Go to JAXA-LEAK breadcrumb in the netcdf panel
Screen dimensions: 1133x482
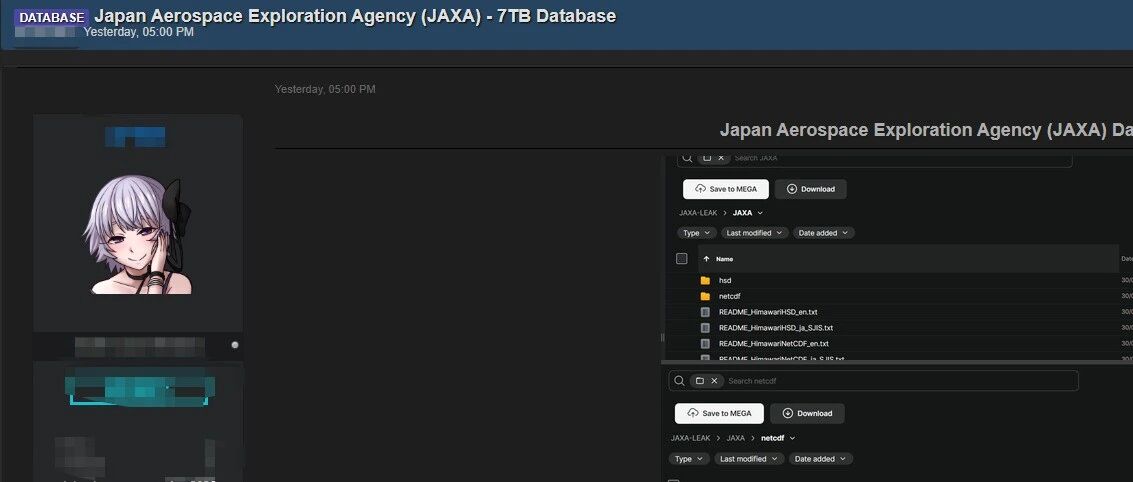tap(691, 438)
